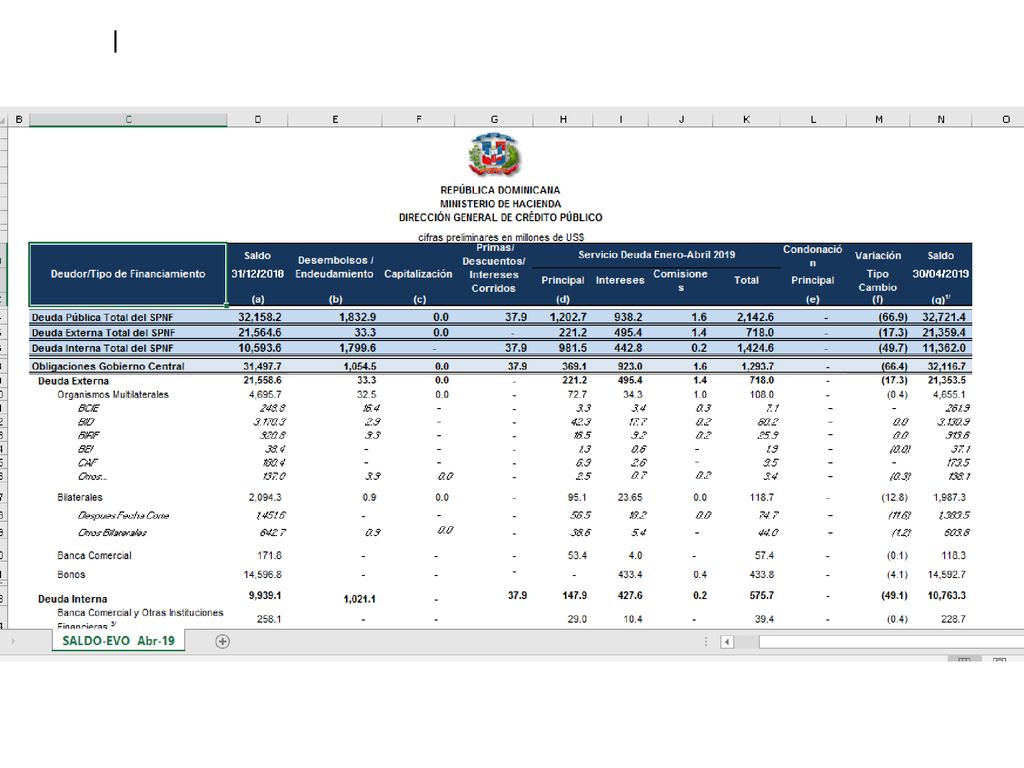Select the value 32,721.4 cell
The width and height of the screenshot is (1024, 768).
click(944, 317)
